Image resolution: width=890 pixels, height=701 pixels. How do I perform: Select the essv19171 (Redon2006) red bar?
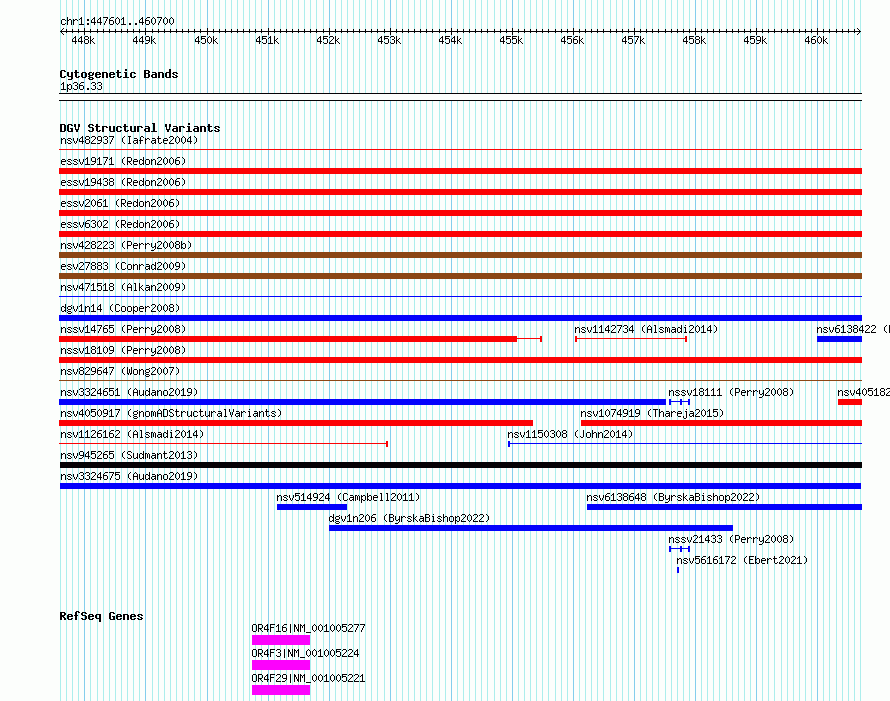tap(460, 171)
